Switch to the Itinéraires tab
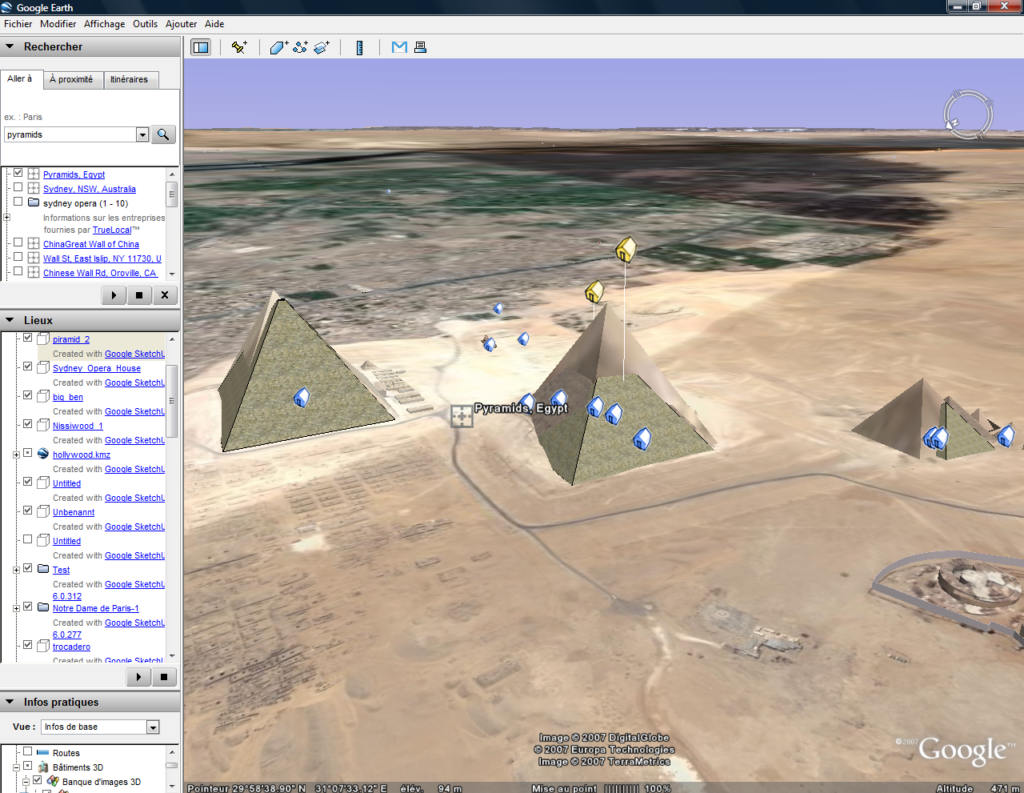1024x793 pixels. coord(129,79)
